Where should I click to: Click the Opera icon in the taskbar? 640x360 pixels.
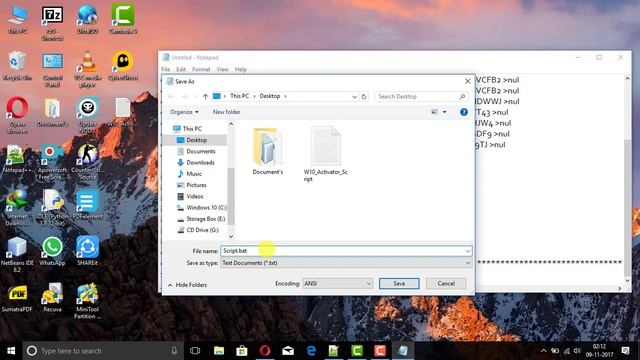pos(265,351)
